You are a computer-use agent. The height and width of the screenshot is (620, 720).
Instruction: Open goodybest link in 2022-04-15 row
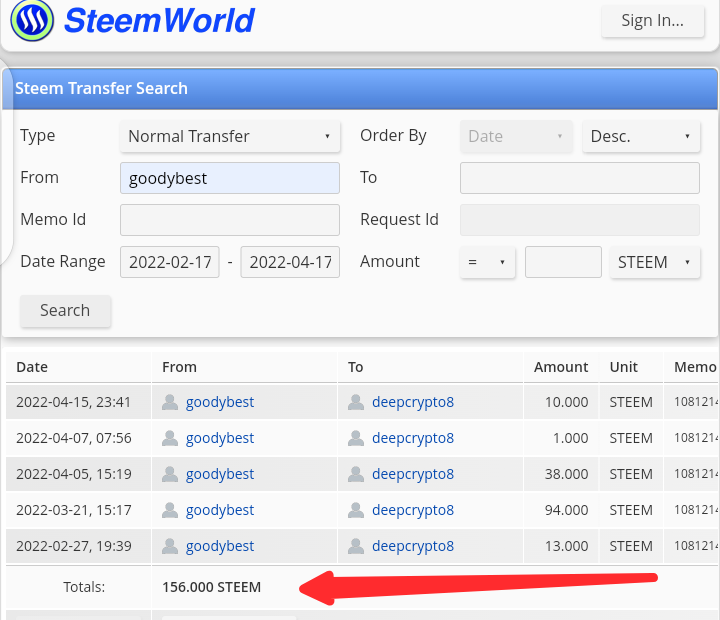pos(219,402)
